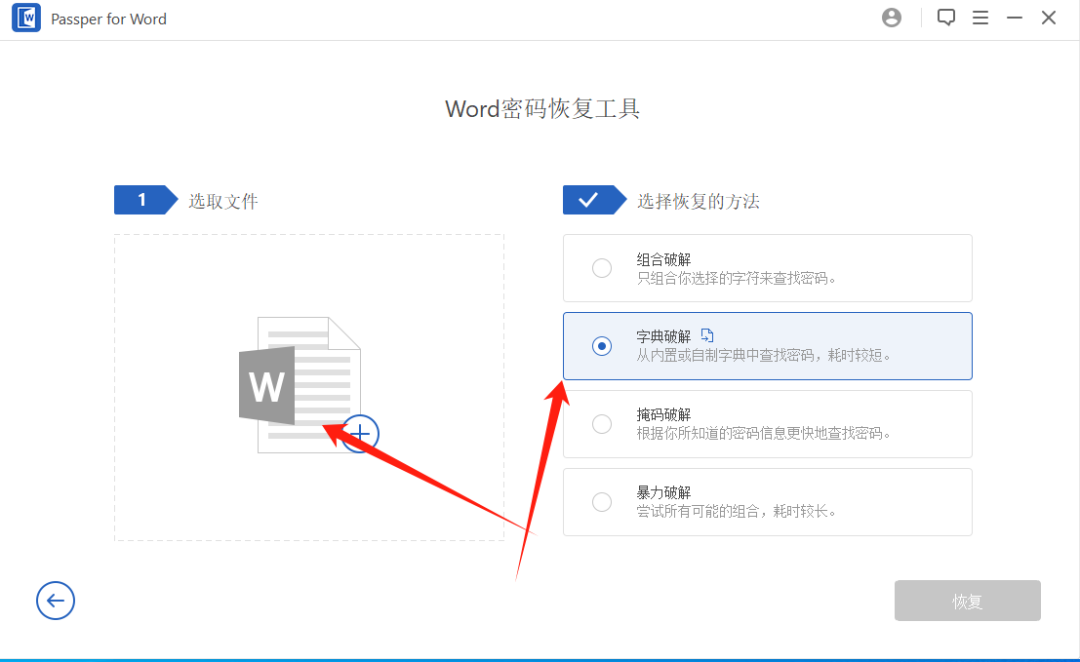This screenshot has width=1080, height=662.
Task: Click the checkmark badge for 选择恢复的方法
Action: pos(594,200)
